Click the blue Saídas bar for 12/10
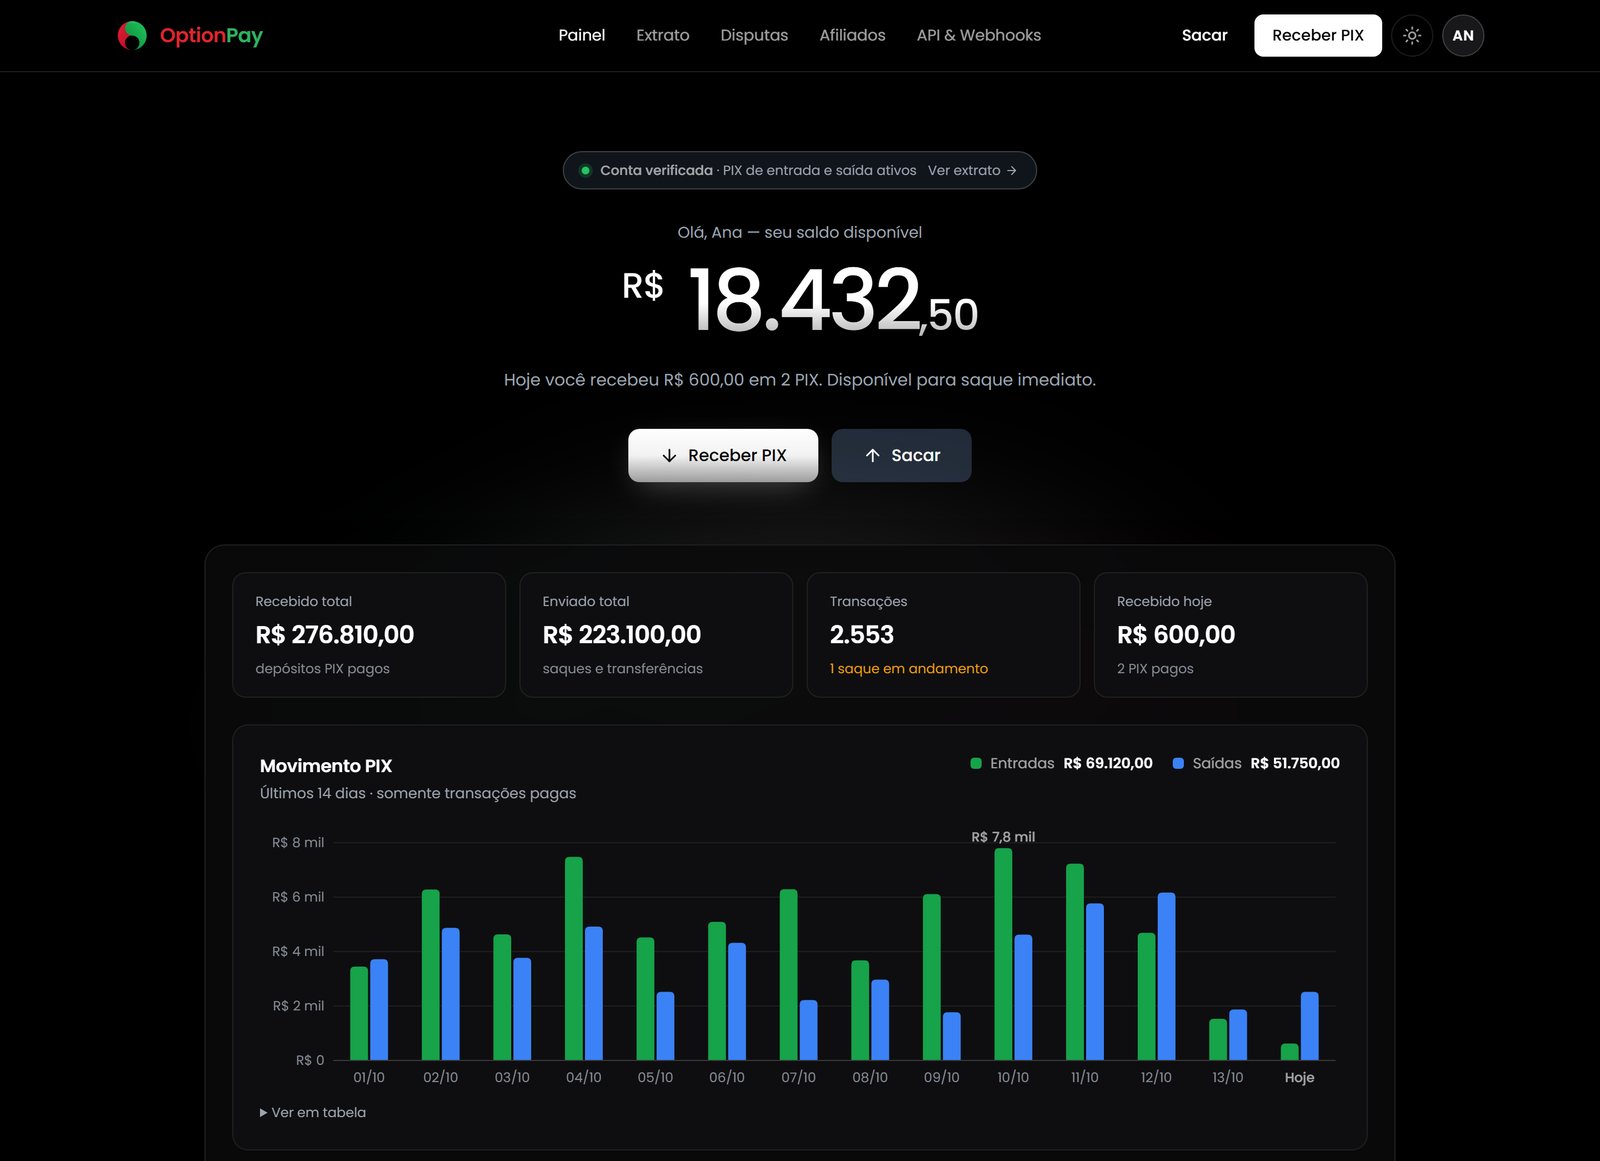 click(x=1166, y=976)
